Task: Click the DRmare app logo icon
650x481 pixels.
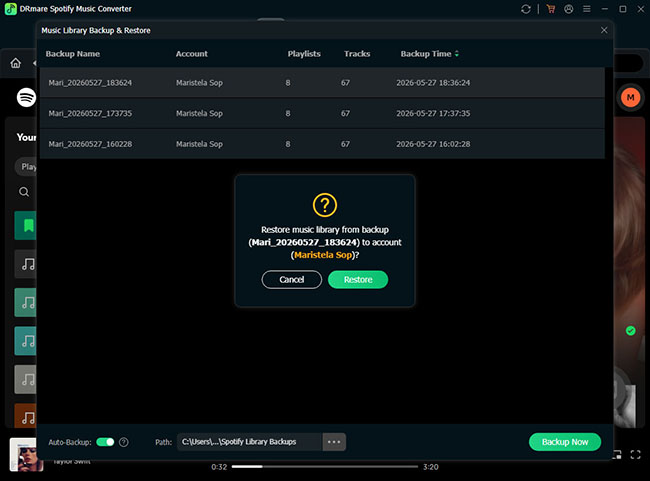Action: (11, 9)
